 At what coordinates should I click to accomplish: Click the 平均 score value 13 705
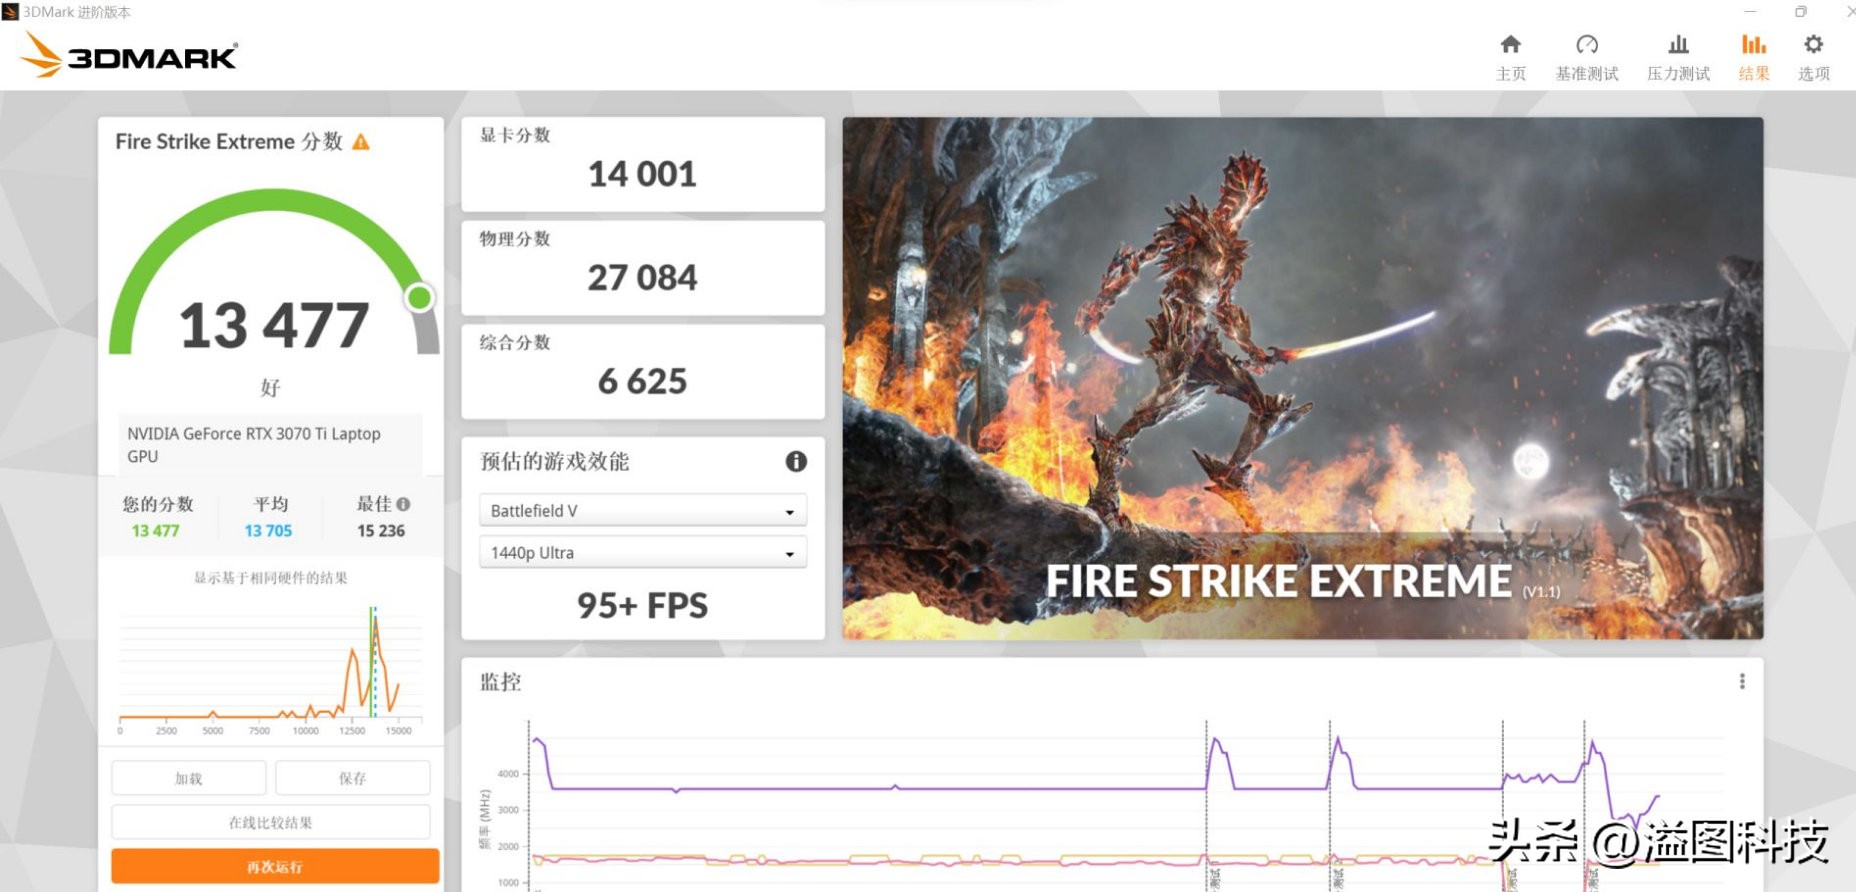coord(268,531)
